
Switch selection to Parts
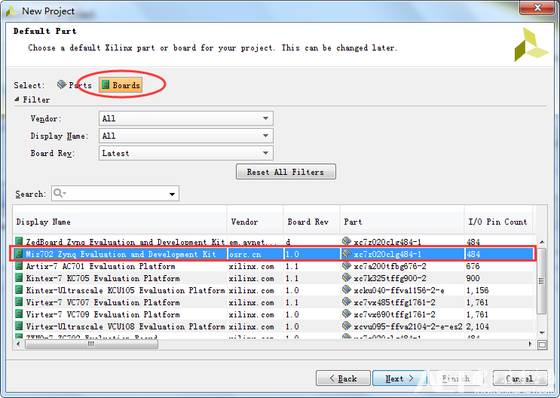click(x=74, y=85)
